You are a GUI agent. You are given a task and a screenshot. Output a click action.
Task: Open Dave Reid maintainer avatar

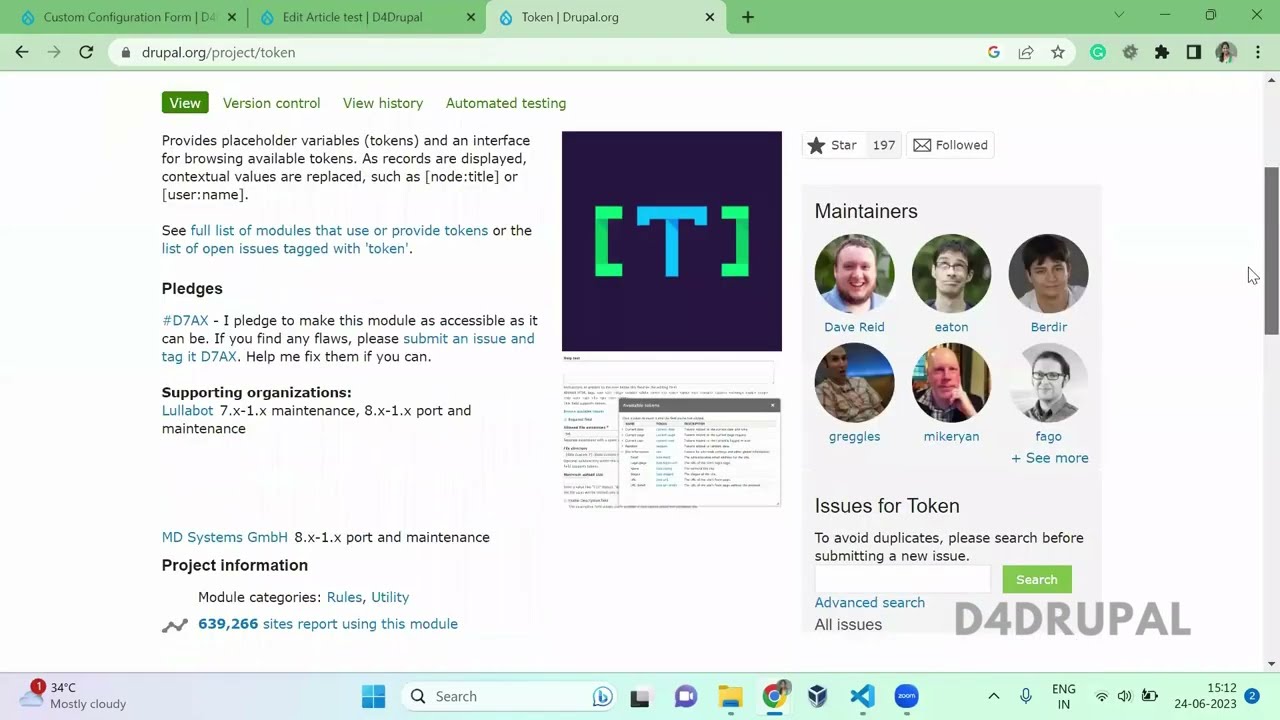(854, 274)
